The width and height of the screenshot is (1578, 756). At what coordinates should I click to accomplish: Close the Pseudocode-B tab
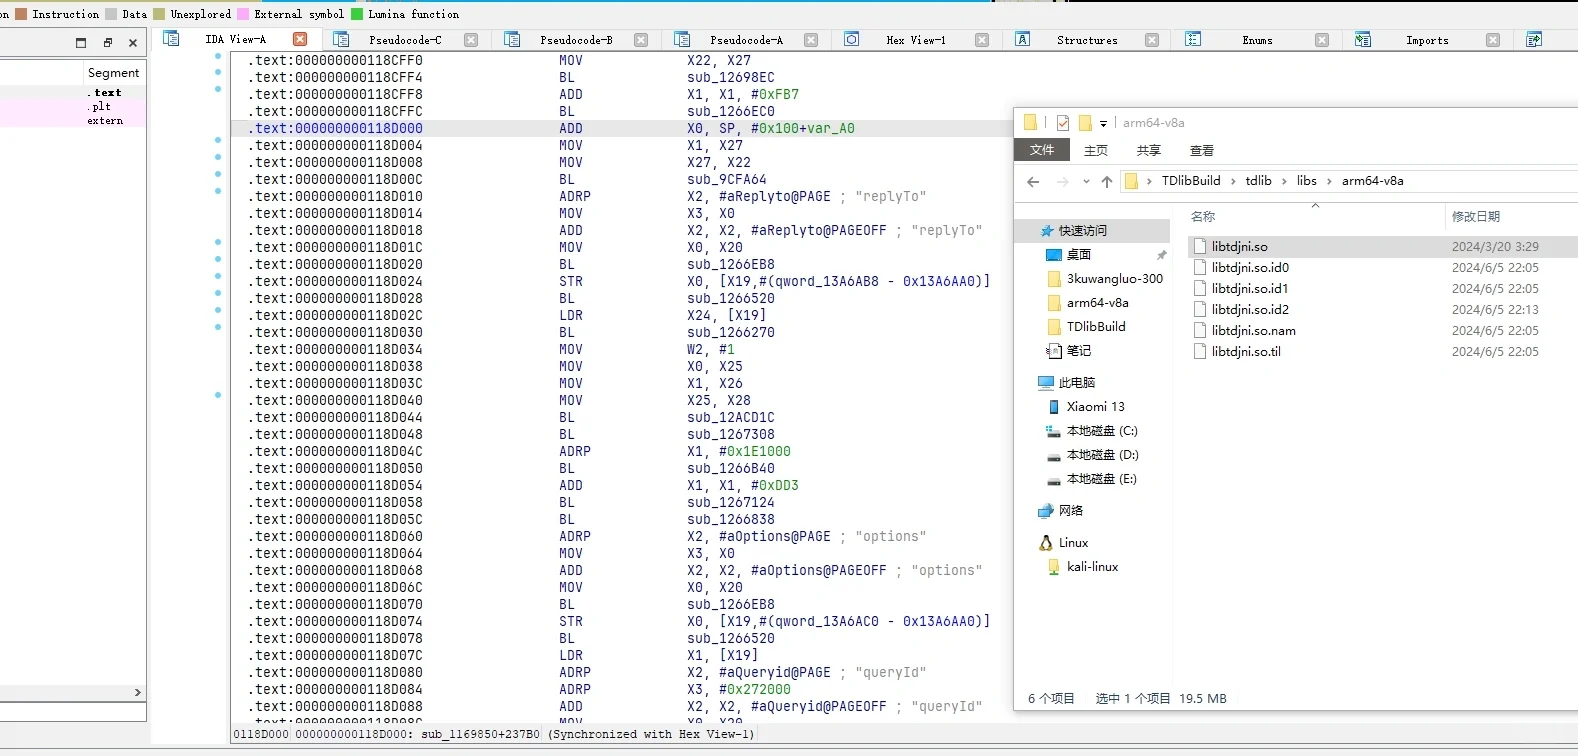coord(641,40)
